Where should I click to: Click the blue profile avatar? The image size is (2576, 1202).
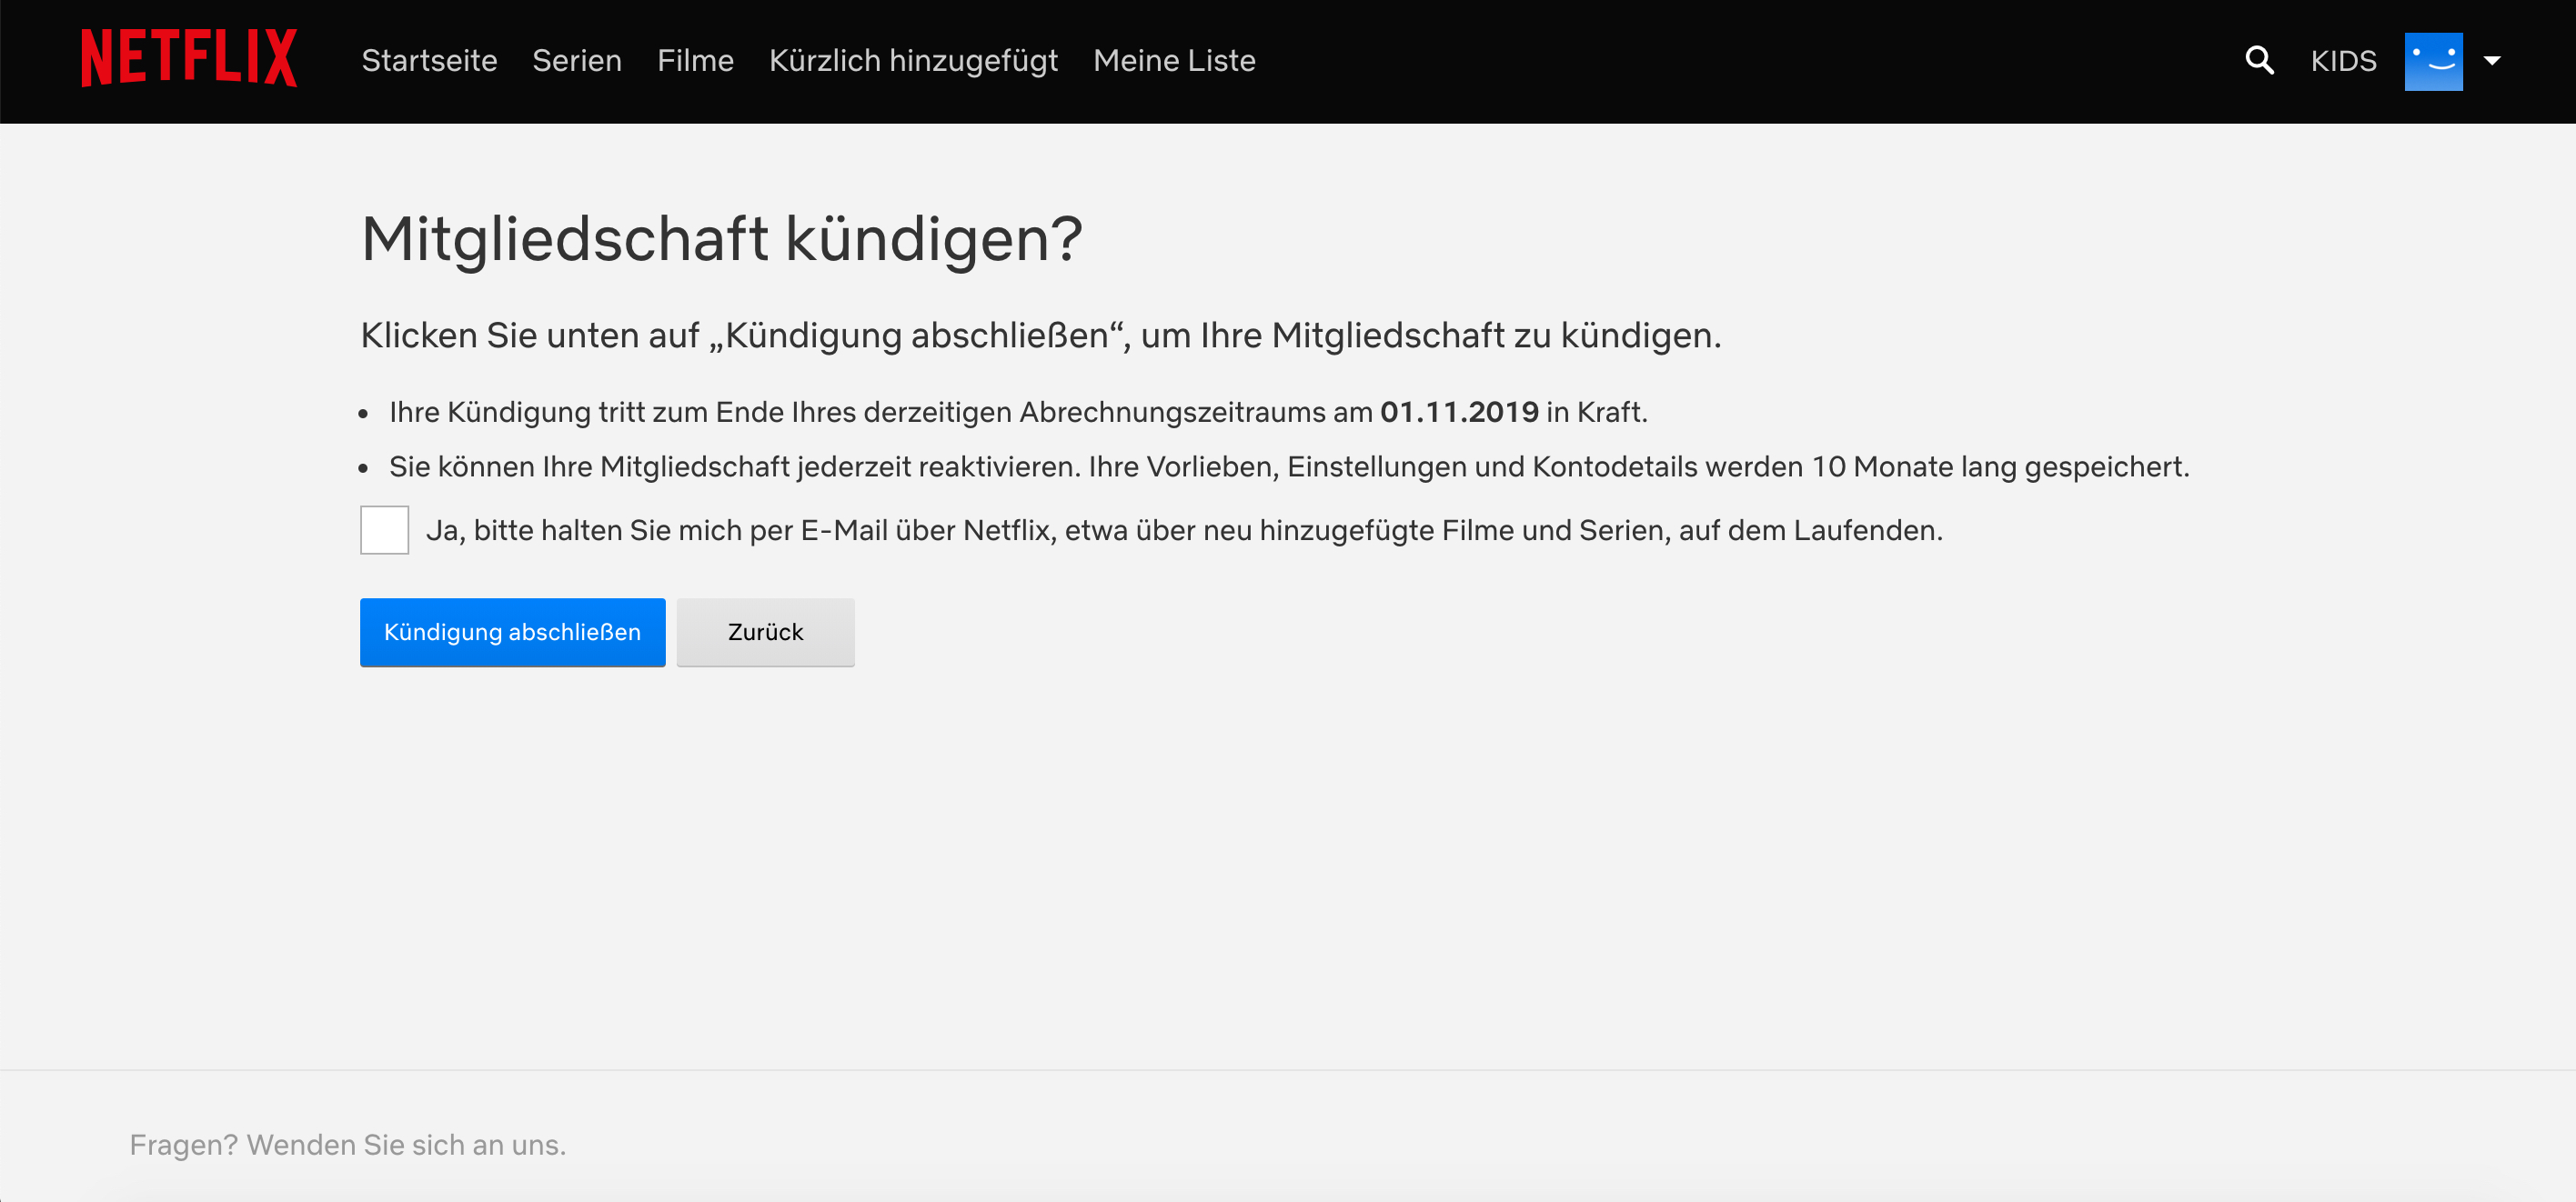click(2432, 61)
